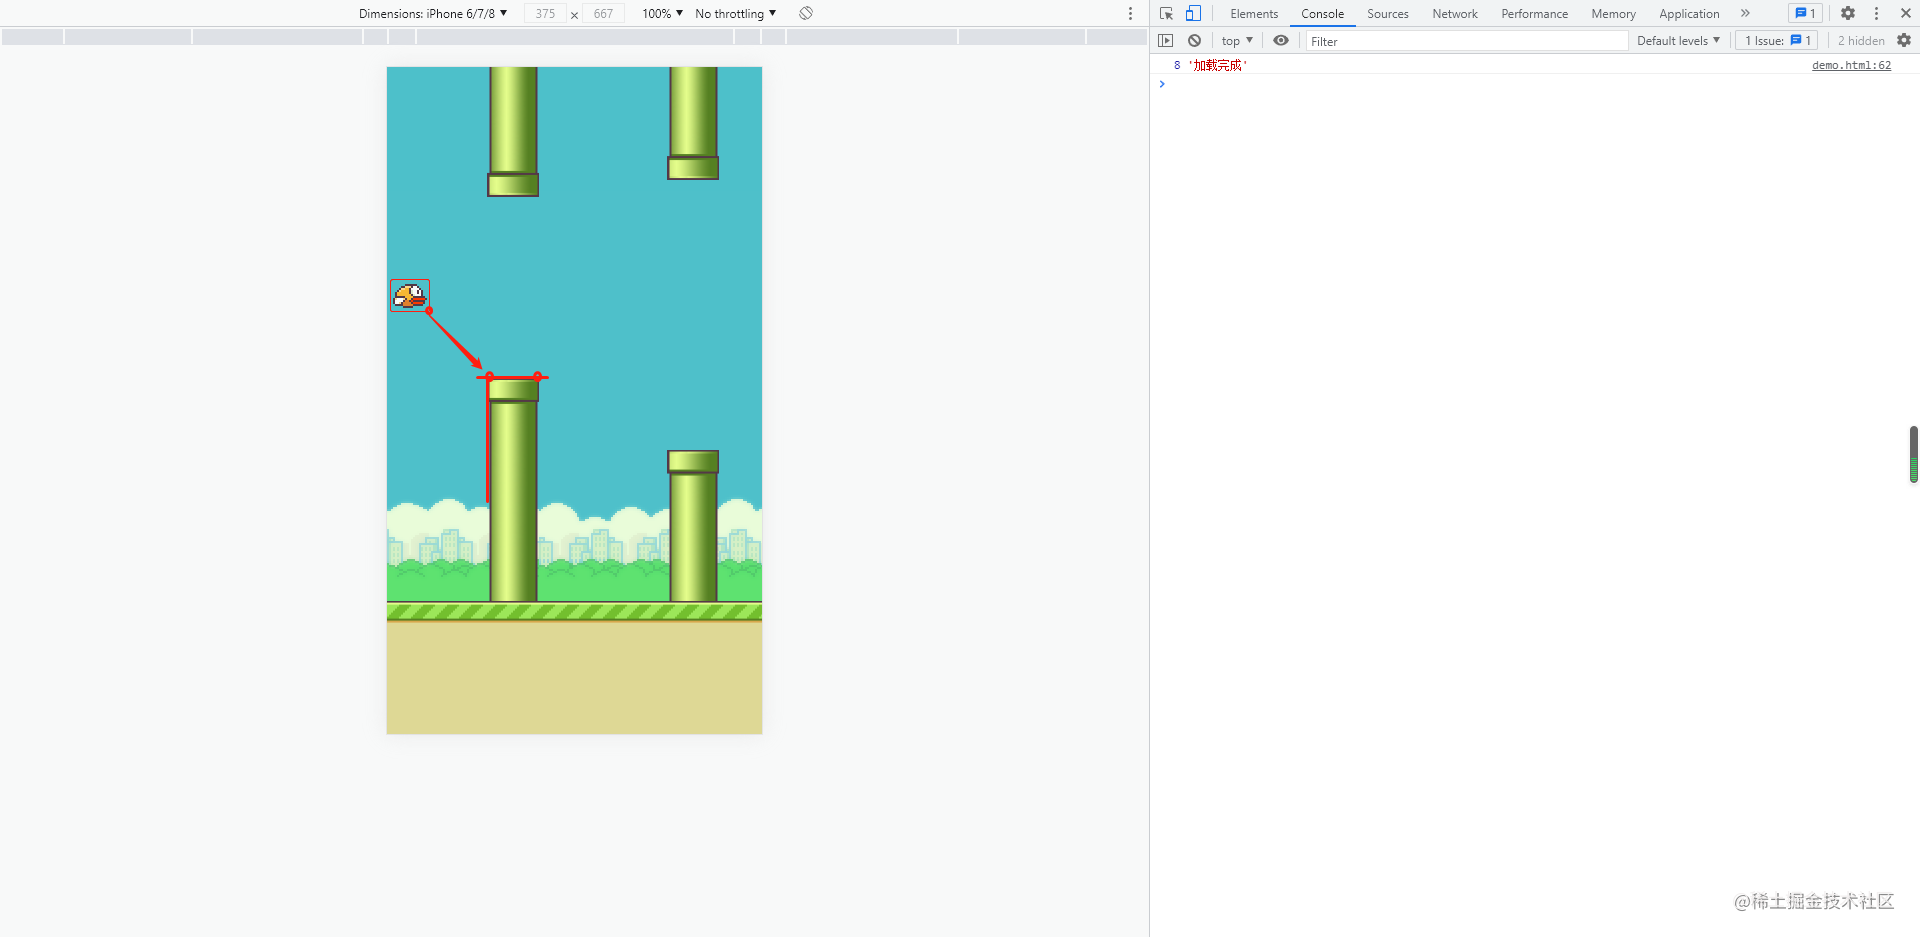
Task: Open console settings gear icon
Action: (1904, 40)
